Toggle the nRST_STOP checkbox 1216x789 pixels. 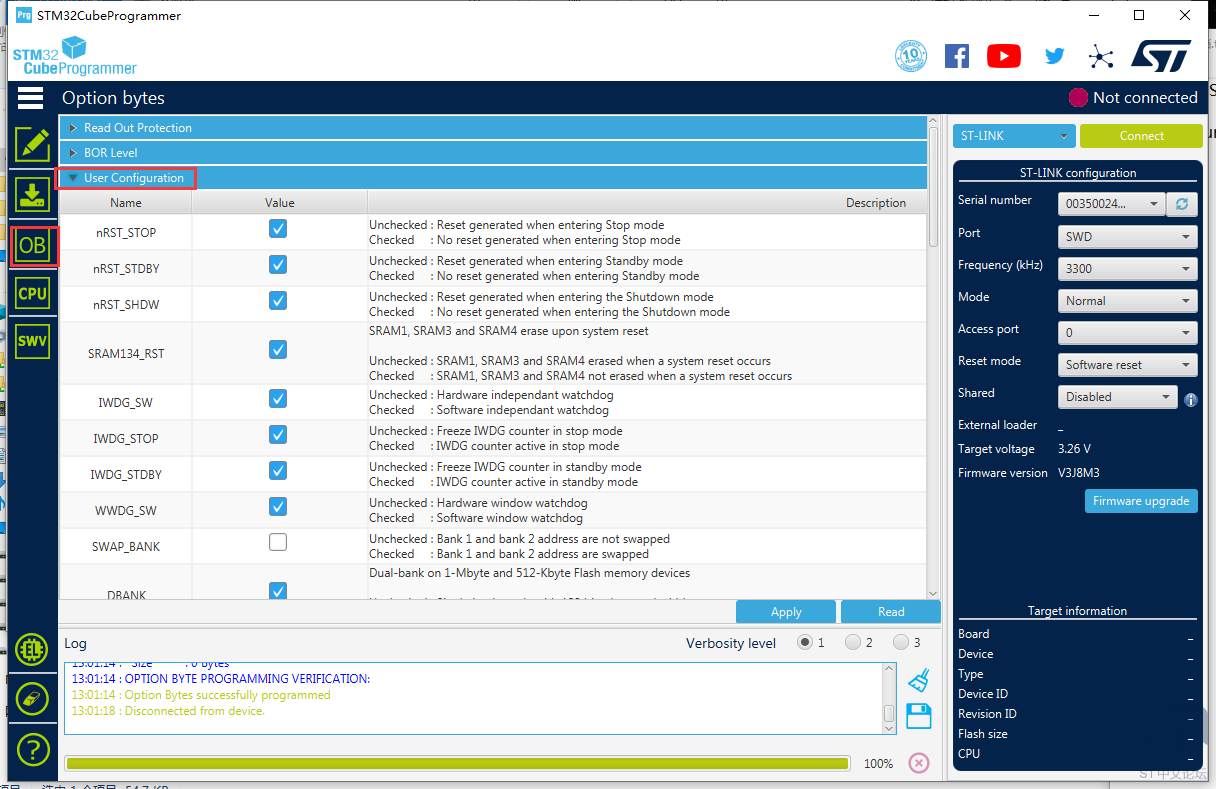coord(278,229)
